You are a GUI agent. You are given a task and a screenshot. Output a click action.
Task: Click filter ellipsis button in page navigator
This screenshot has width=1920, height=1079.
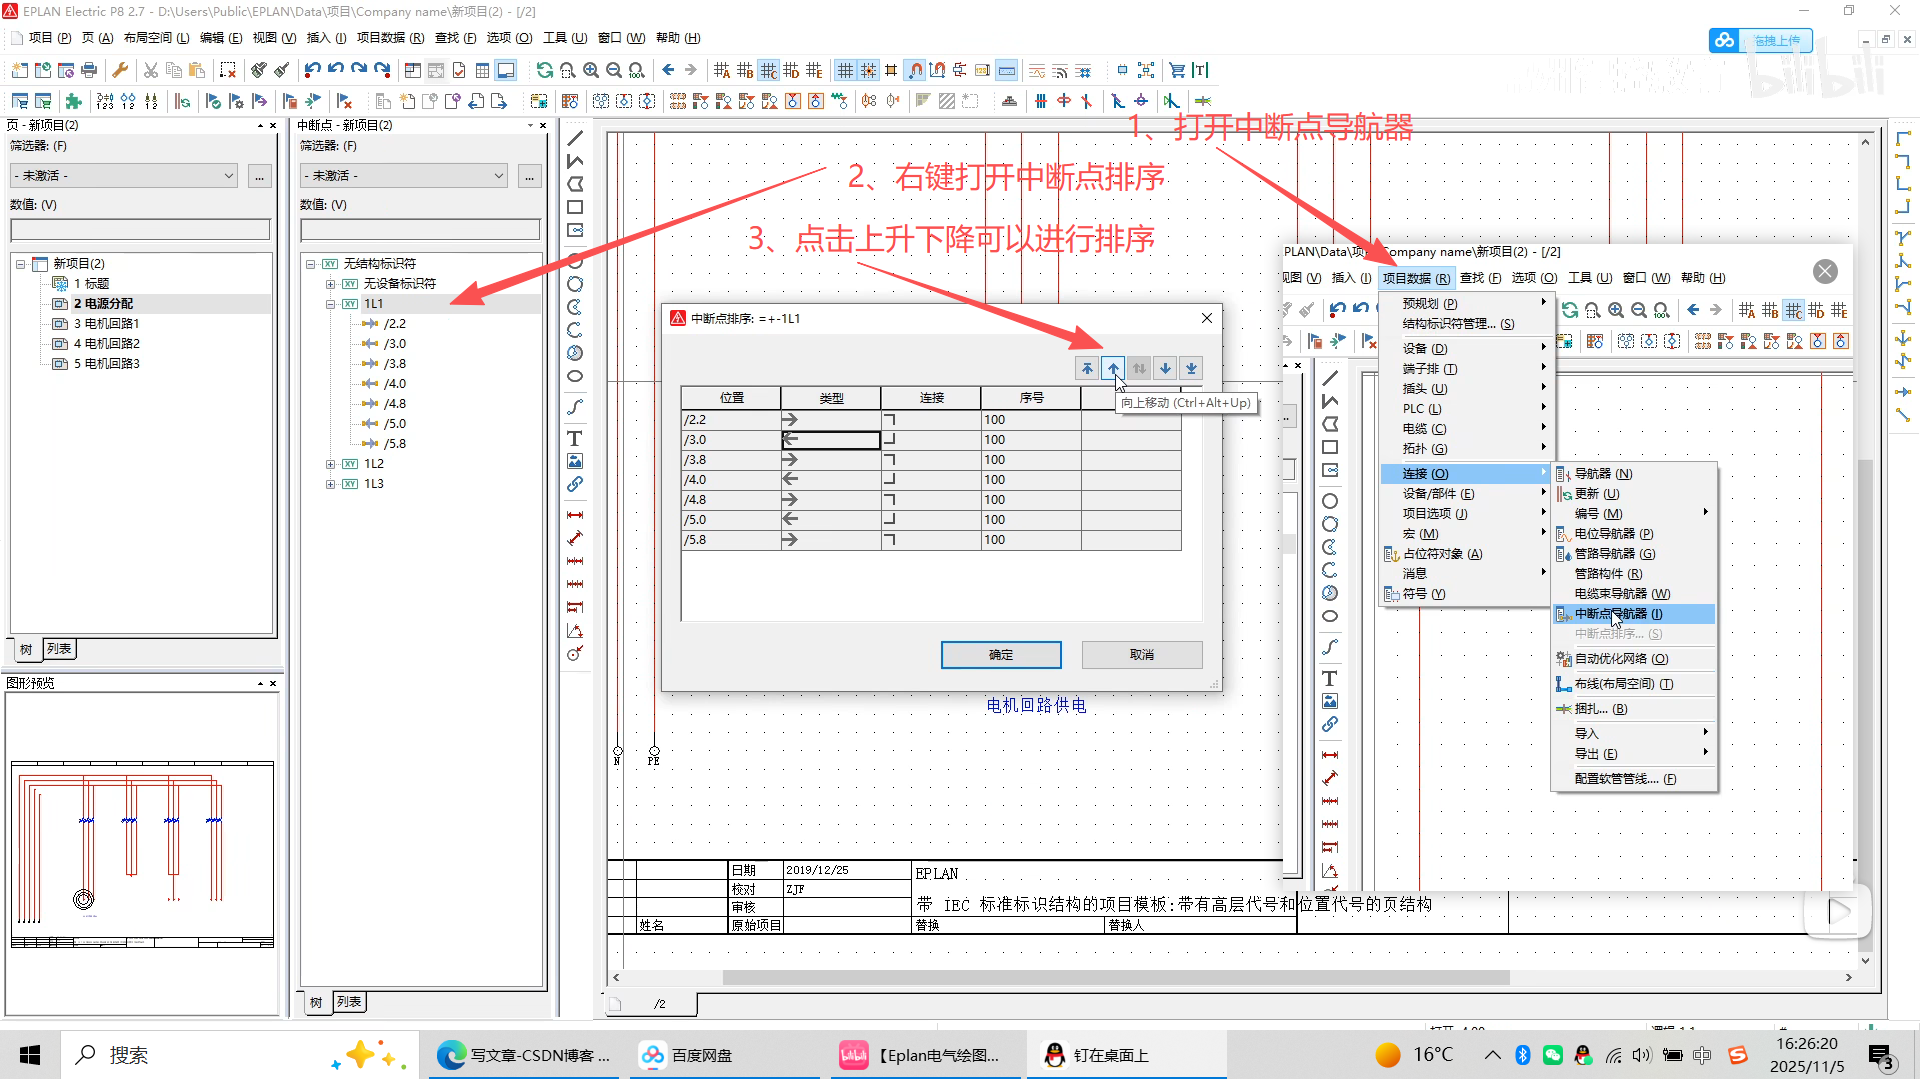tap(260, 176)
